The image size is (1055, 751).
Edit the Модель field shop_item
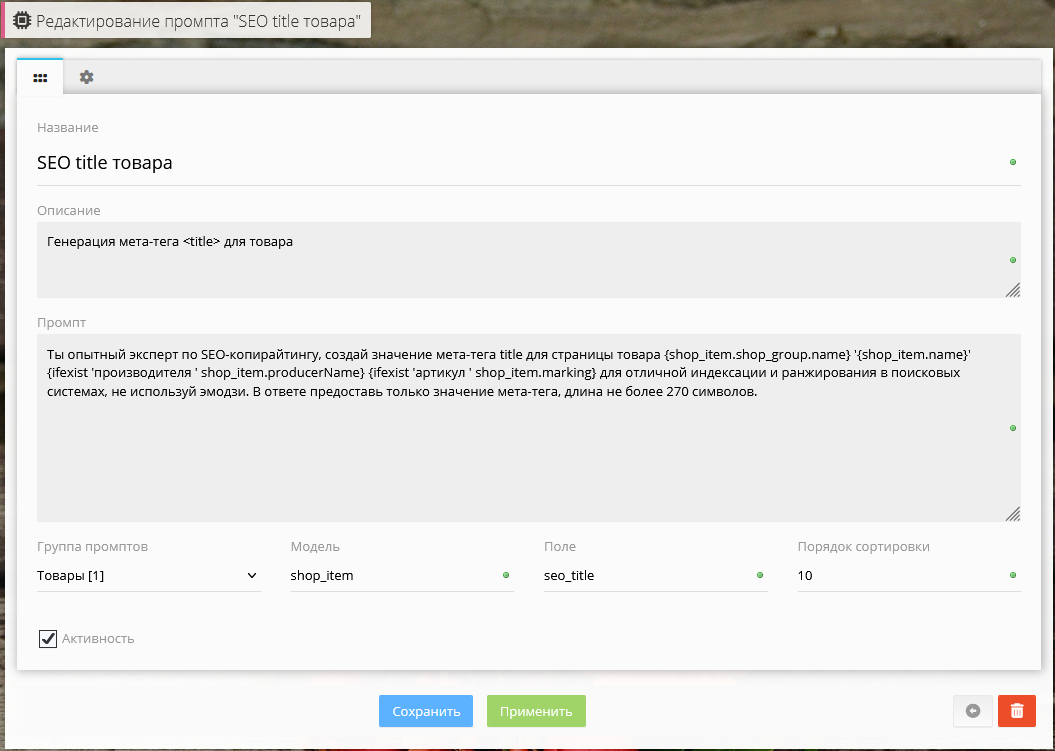coord(390,575)
